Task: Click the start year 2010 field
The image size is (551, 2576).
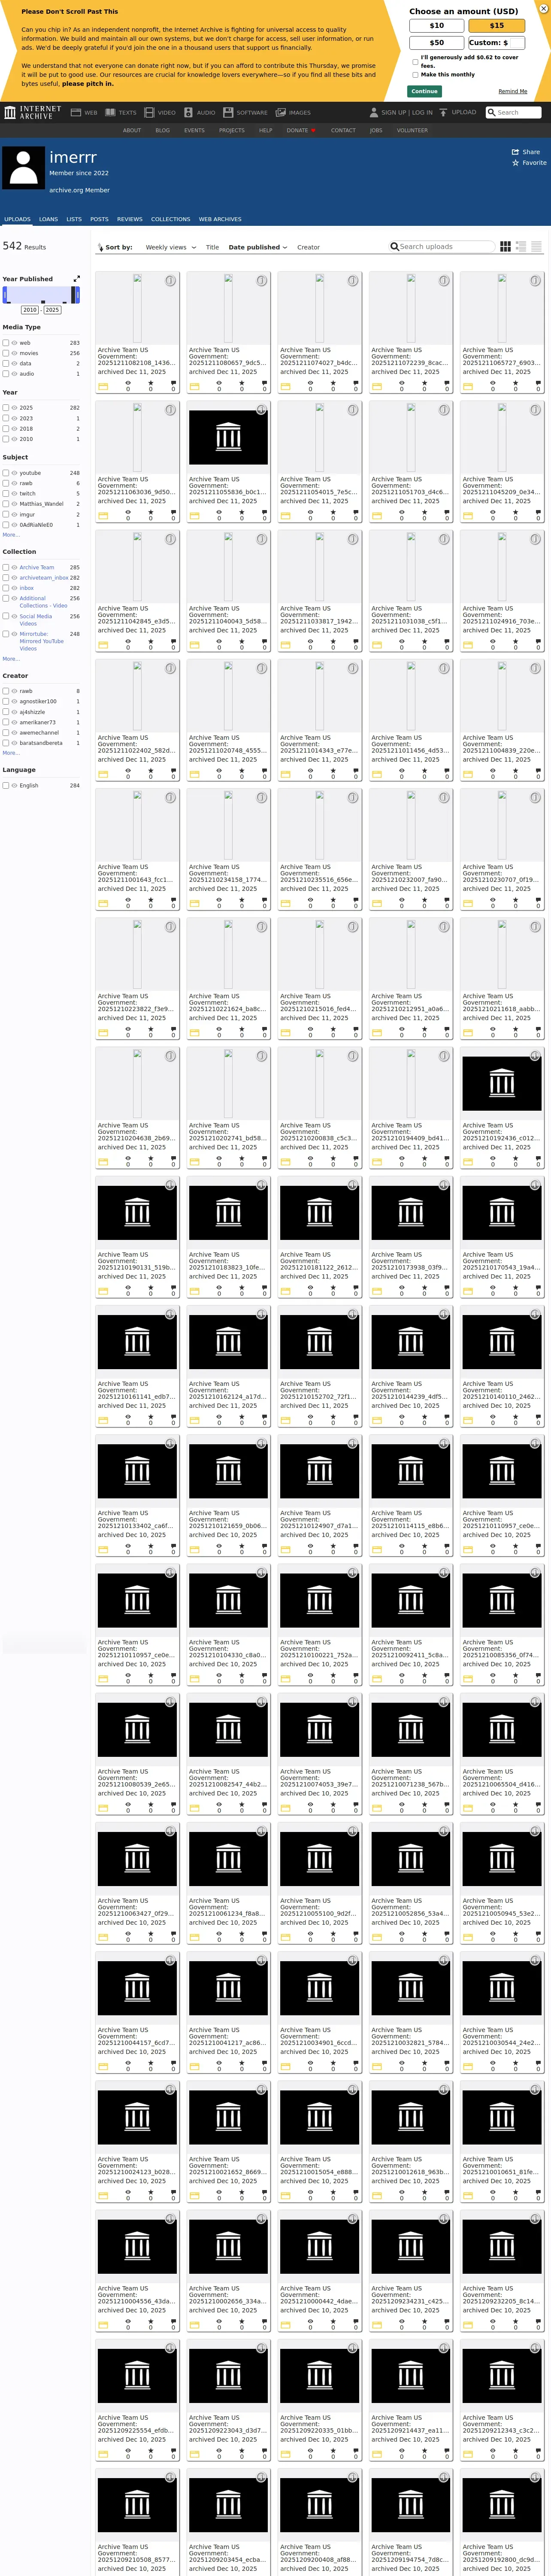Action: click(30, 310)
